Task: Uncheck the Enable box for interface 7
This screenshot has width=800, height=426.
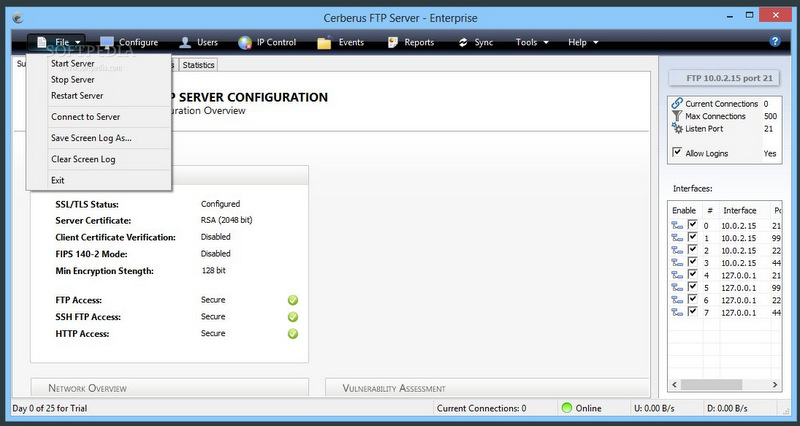Action: click(692, 311)
